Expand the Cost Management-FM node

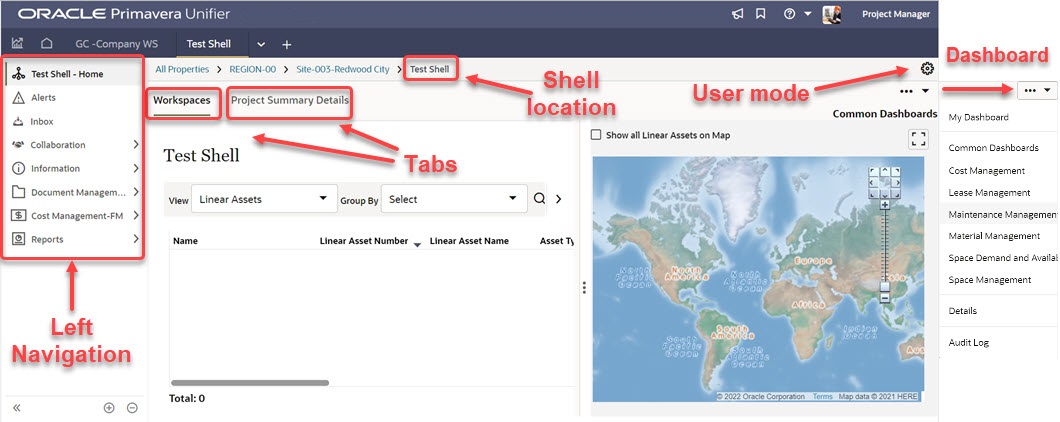pos(136,216)
